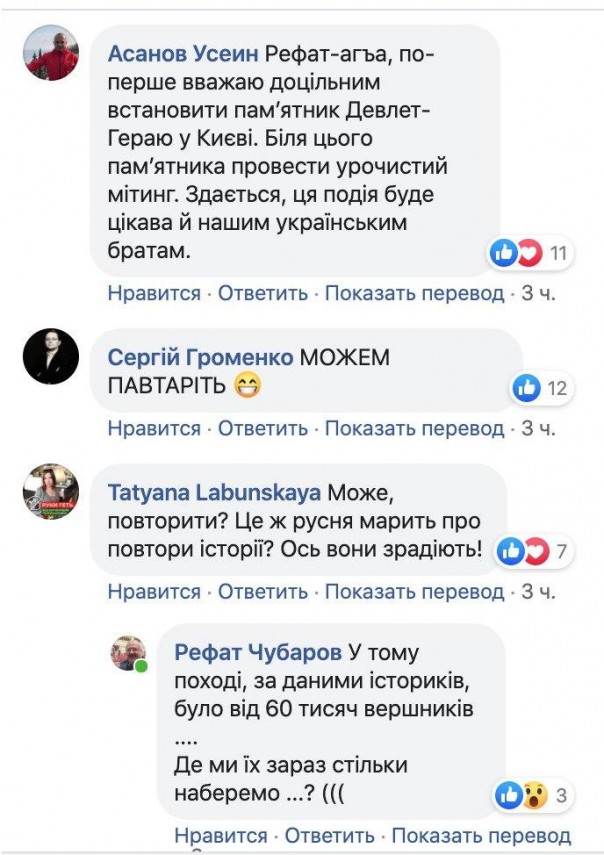Show translation of Асанов Усеин's comment
Viewport: 604px width, 855px height.
[414, 293]
